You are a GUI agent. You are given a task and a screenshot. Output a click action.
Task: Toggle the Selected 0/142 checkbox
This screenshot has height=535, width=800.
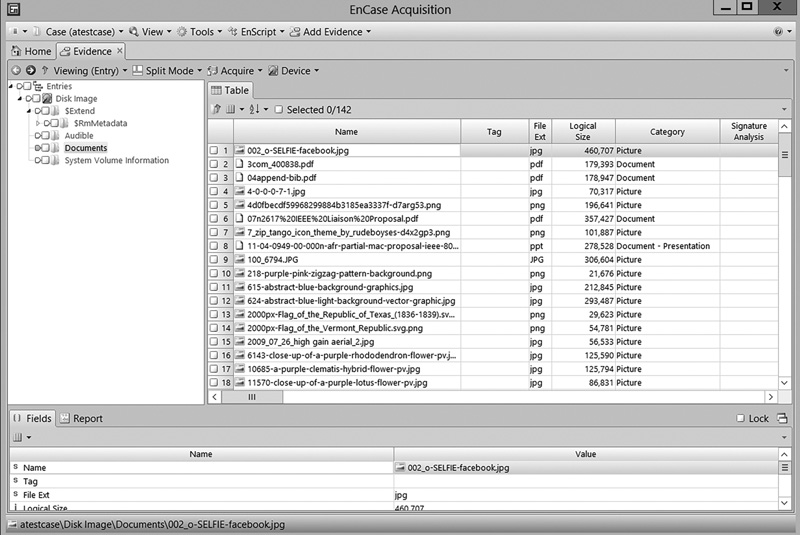(279, 109)
